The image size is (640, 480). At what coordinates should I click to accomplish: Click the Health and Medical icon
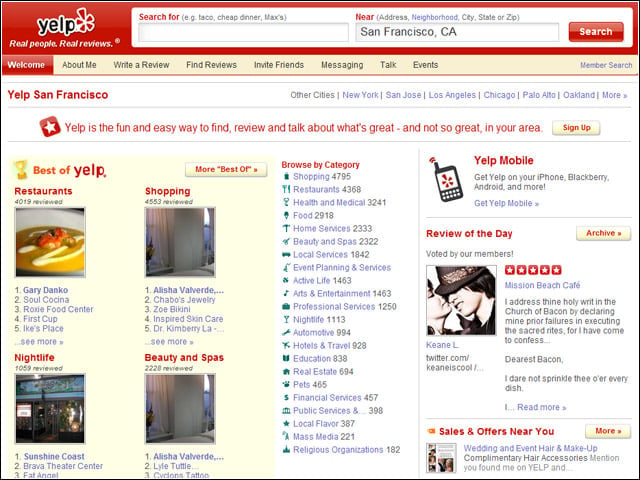(x=286, y=202)
